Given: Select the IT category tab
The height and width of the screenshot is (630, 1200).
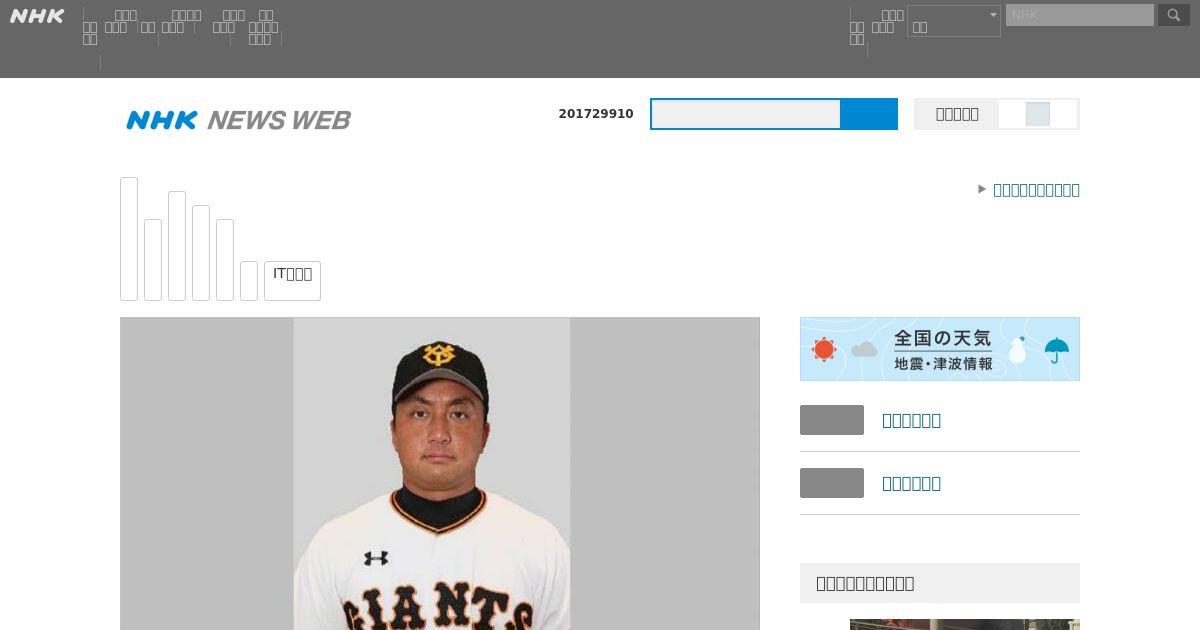Looking at the screenshot, I should (292, 280).
